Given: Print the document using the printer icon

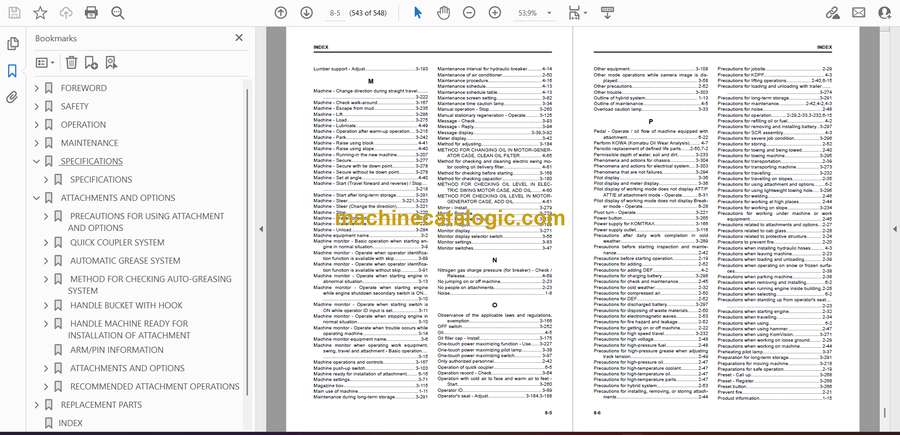Looking at the screenshot, I should click(91, 13).
